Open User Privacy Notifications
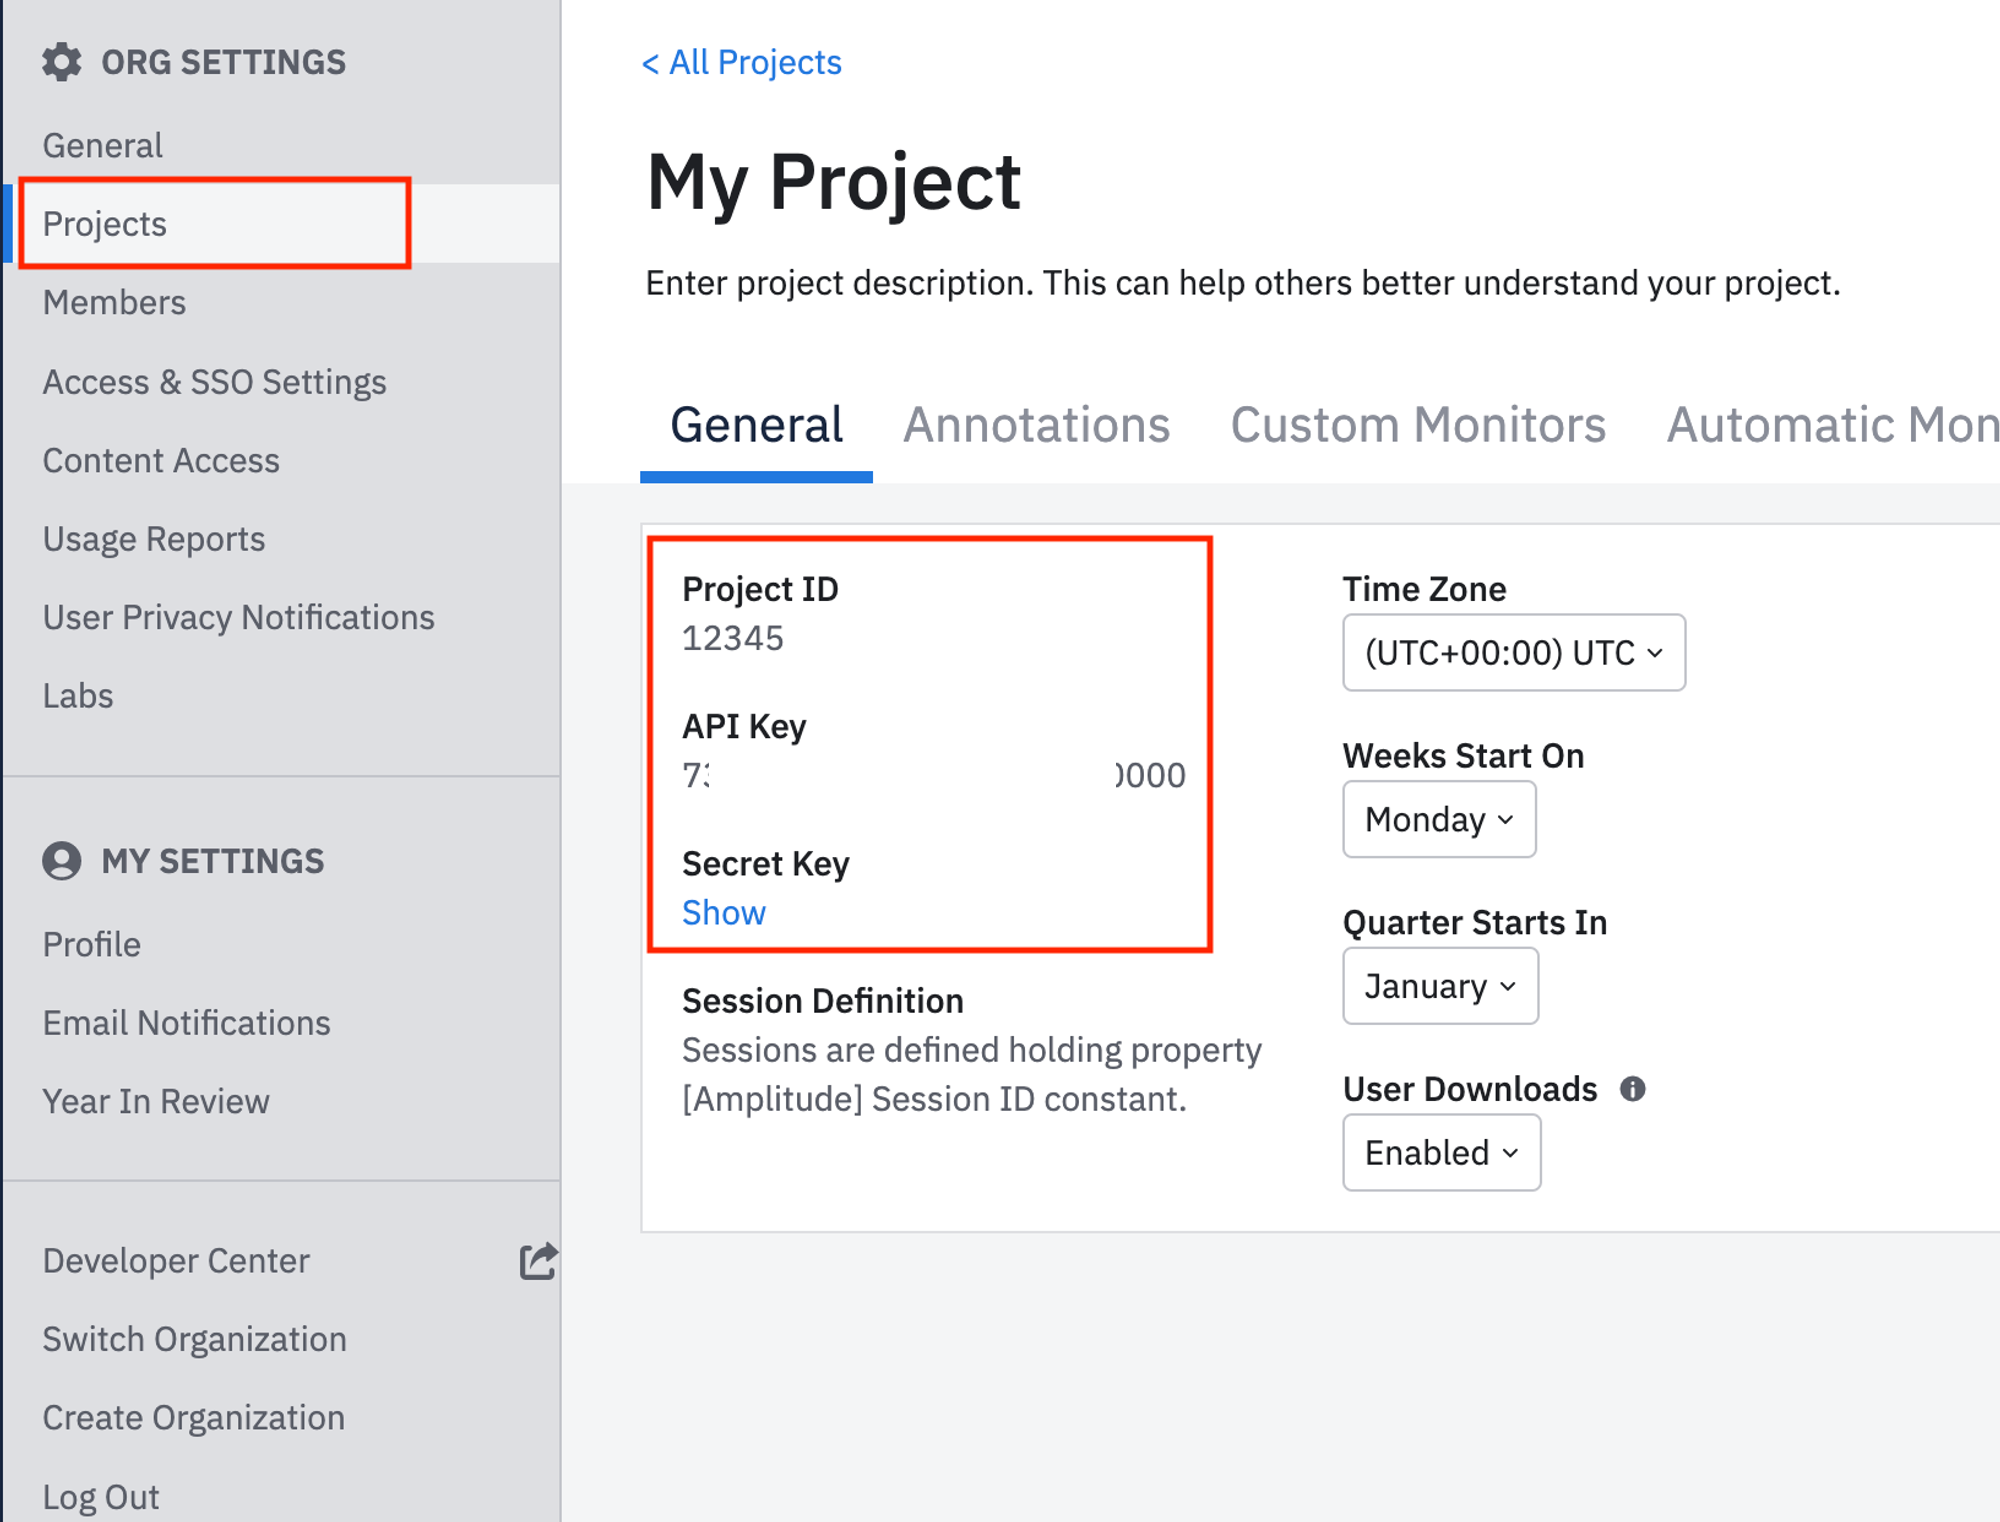 tap(238, 617)
